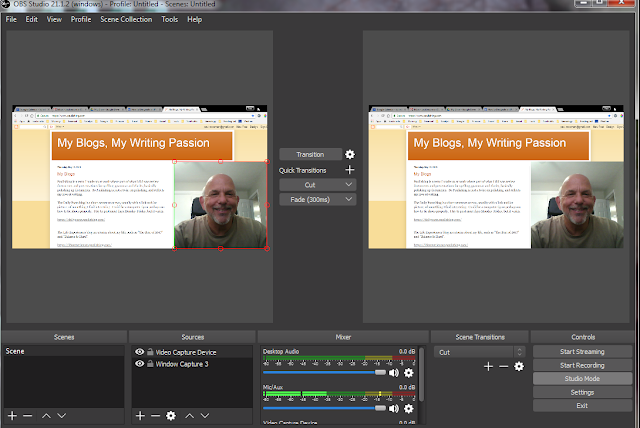
Task: Click Scene Transitions combo stepper arrows
Action: click(519, 352)
